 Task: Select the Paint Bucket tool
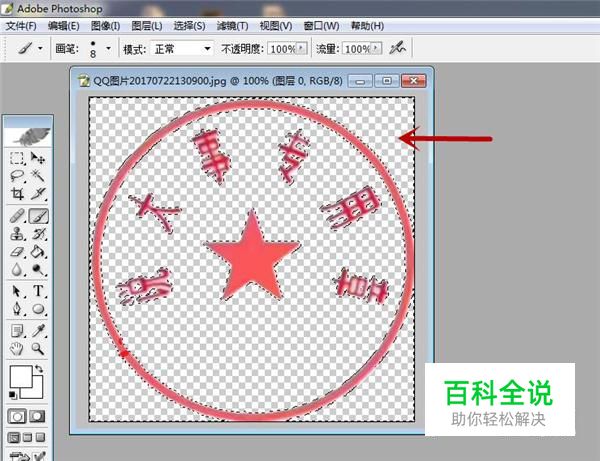click(38, 252)
